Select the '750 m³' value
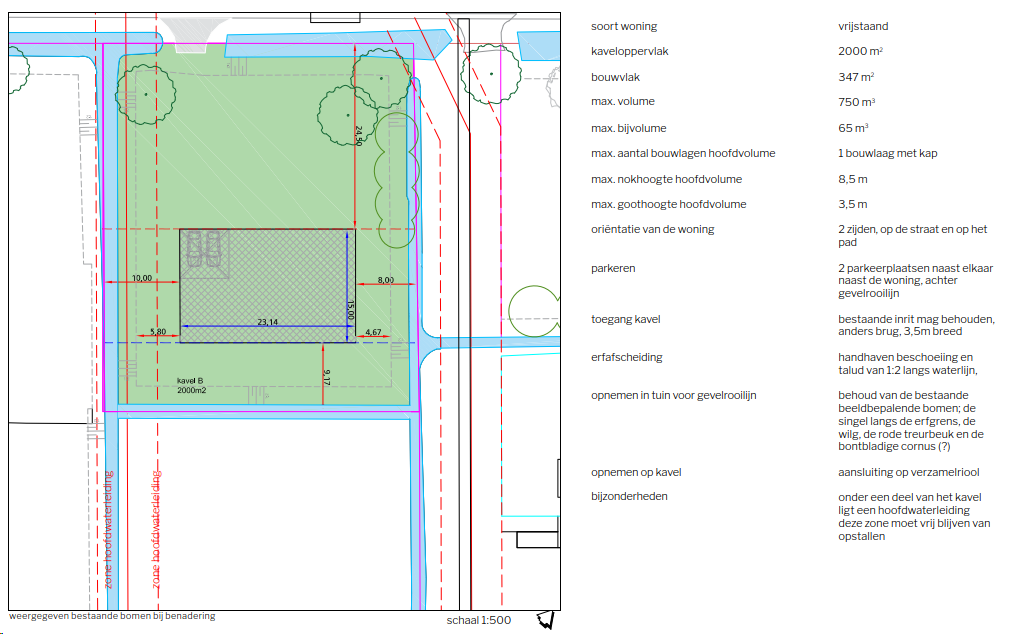The image size is (1011, 634). tap(856, 102)
